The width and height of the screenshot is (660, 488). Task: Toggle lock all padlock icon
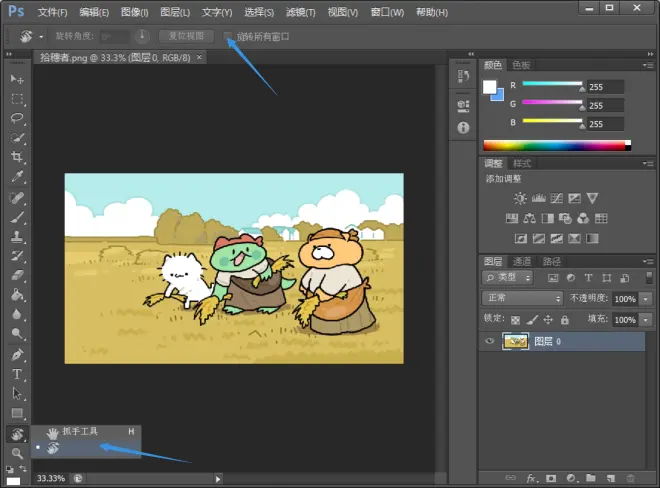564,320
